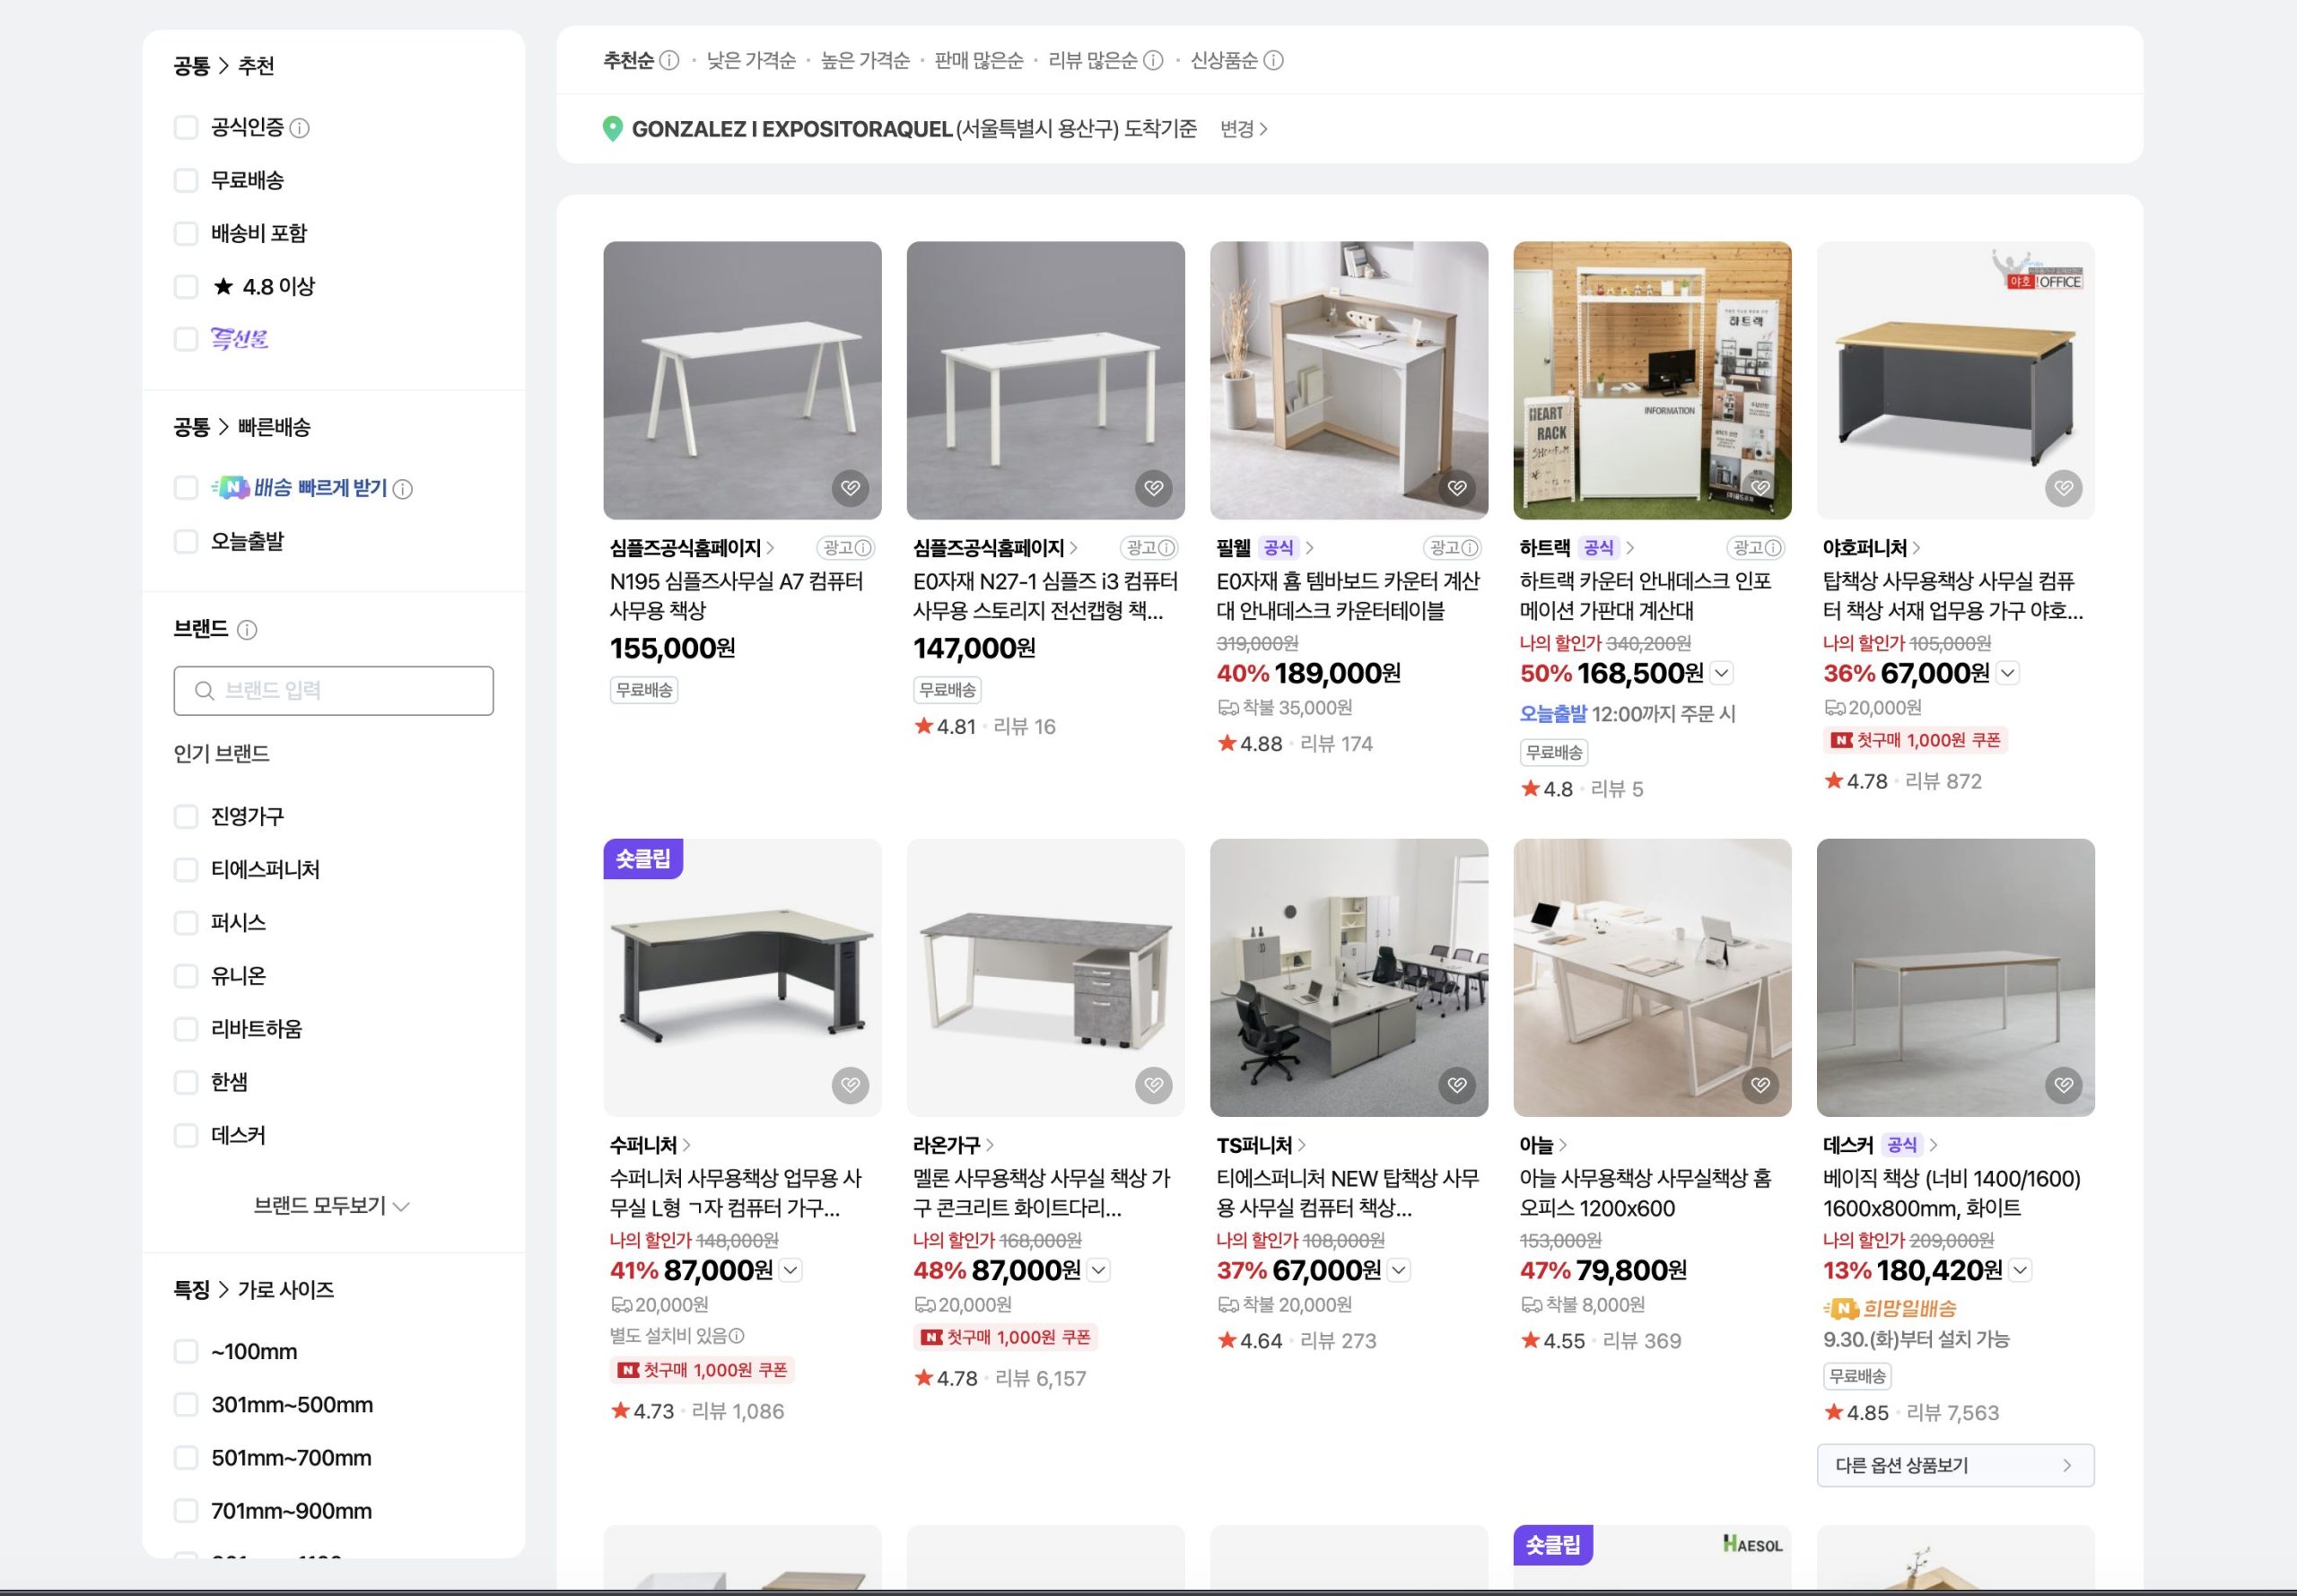Tick the 오늘출발 checkbox

pyautogui.click(x=186, y=542)
